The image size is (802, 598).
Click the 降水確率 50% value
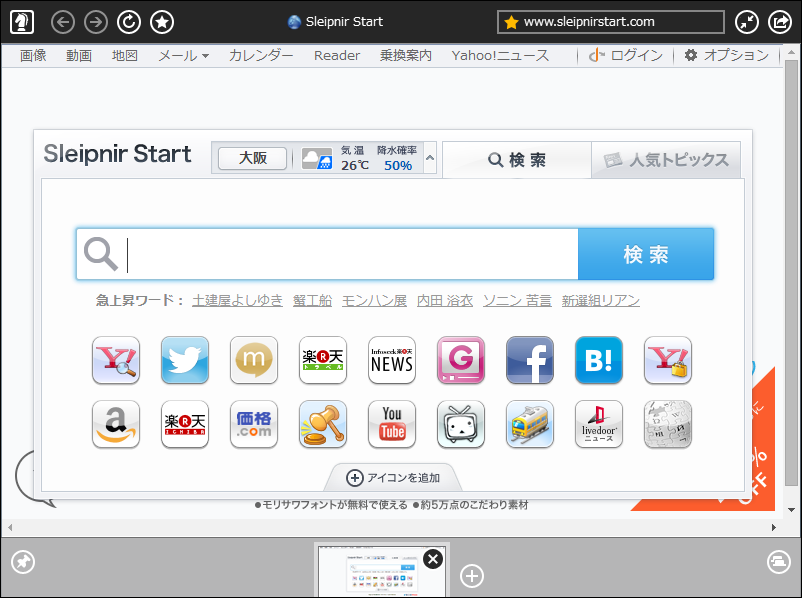[398, 166]
